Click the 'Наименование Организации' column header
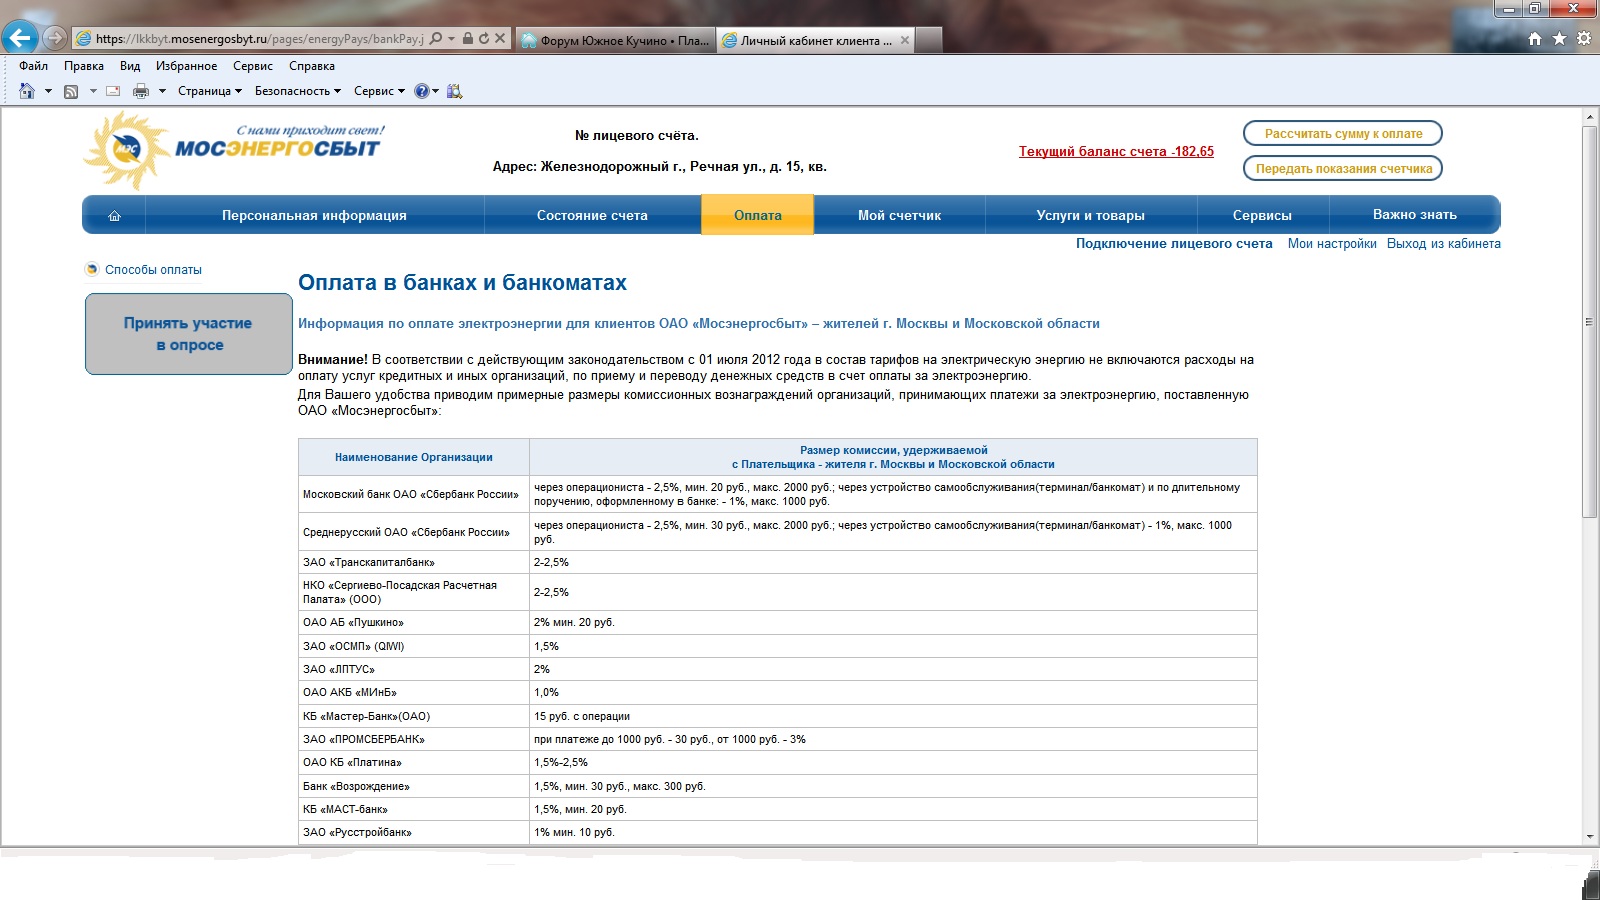This screenshot has width=1600, height=900. pos(414,457)
